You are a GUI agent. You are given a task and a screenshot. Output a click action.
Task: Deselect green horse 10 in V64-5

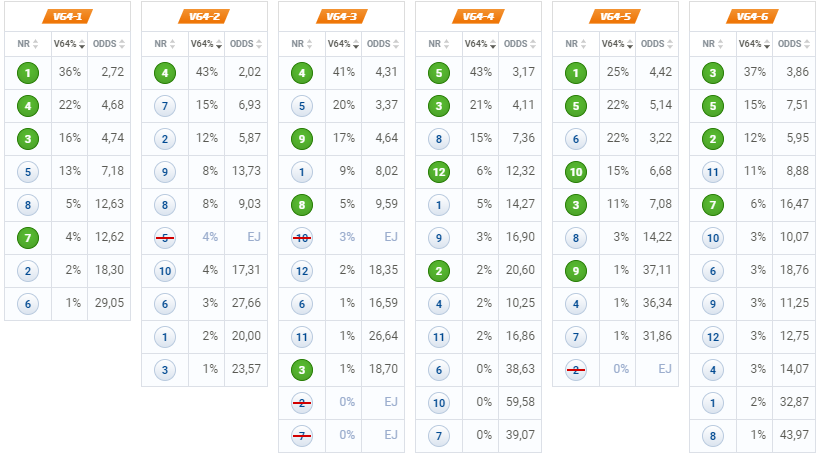coord(576,172)
